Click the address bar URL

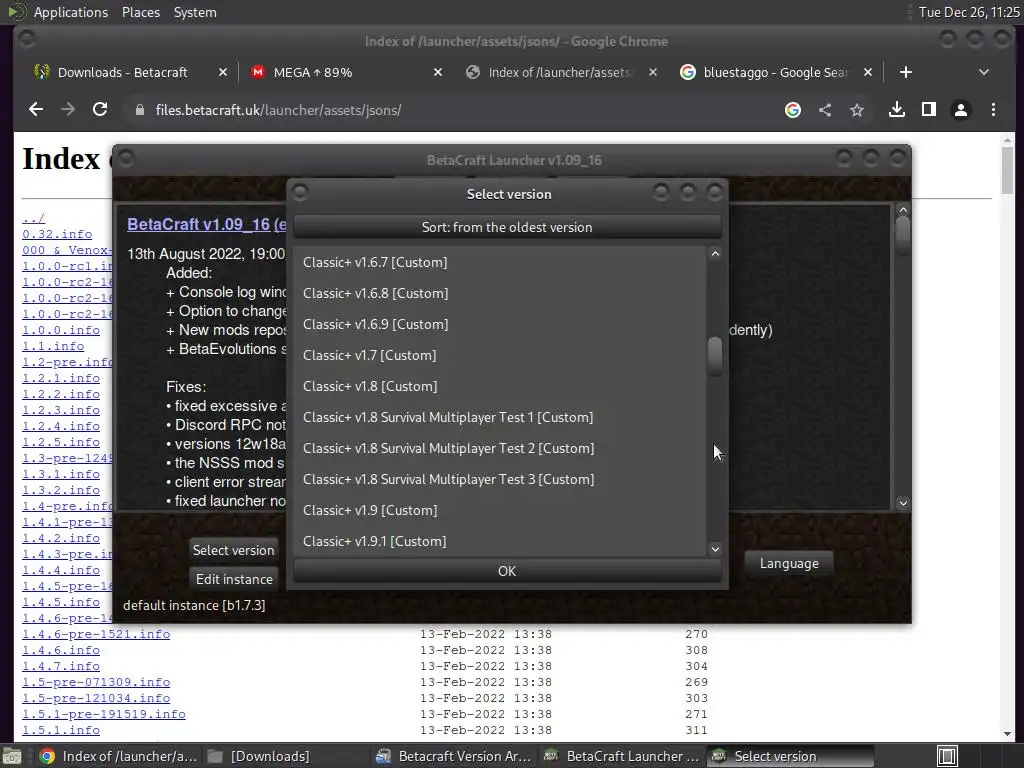coord(278,110)
